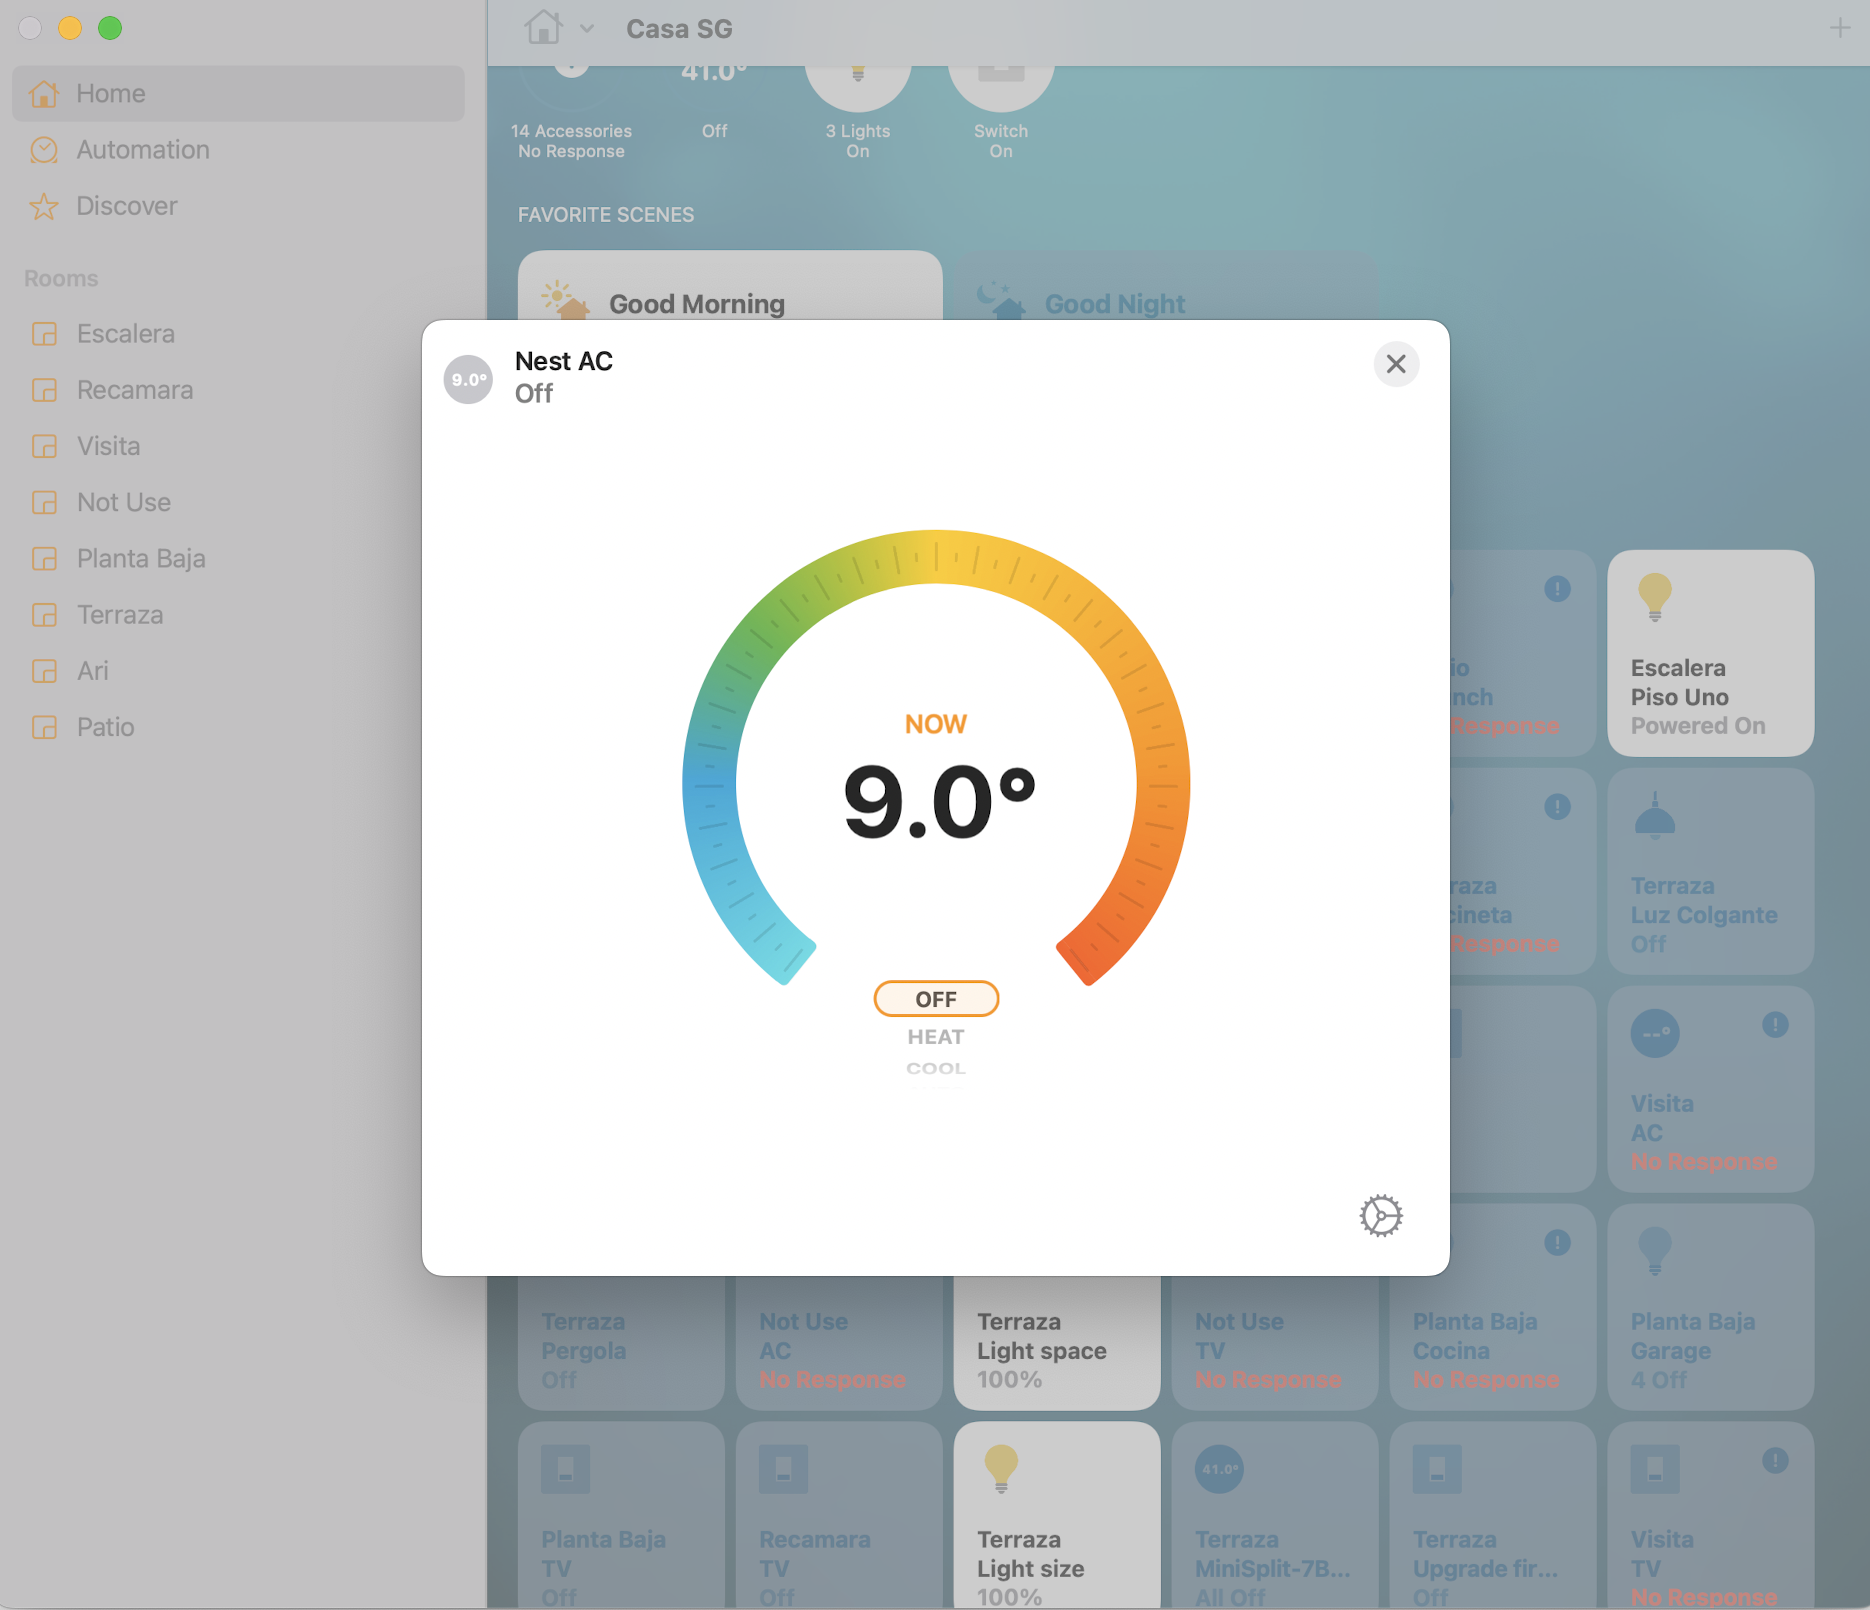Toggle Terraza Luz Colgante tile

click(1710, 871)
